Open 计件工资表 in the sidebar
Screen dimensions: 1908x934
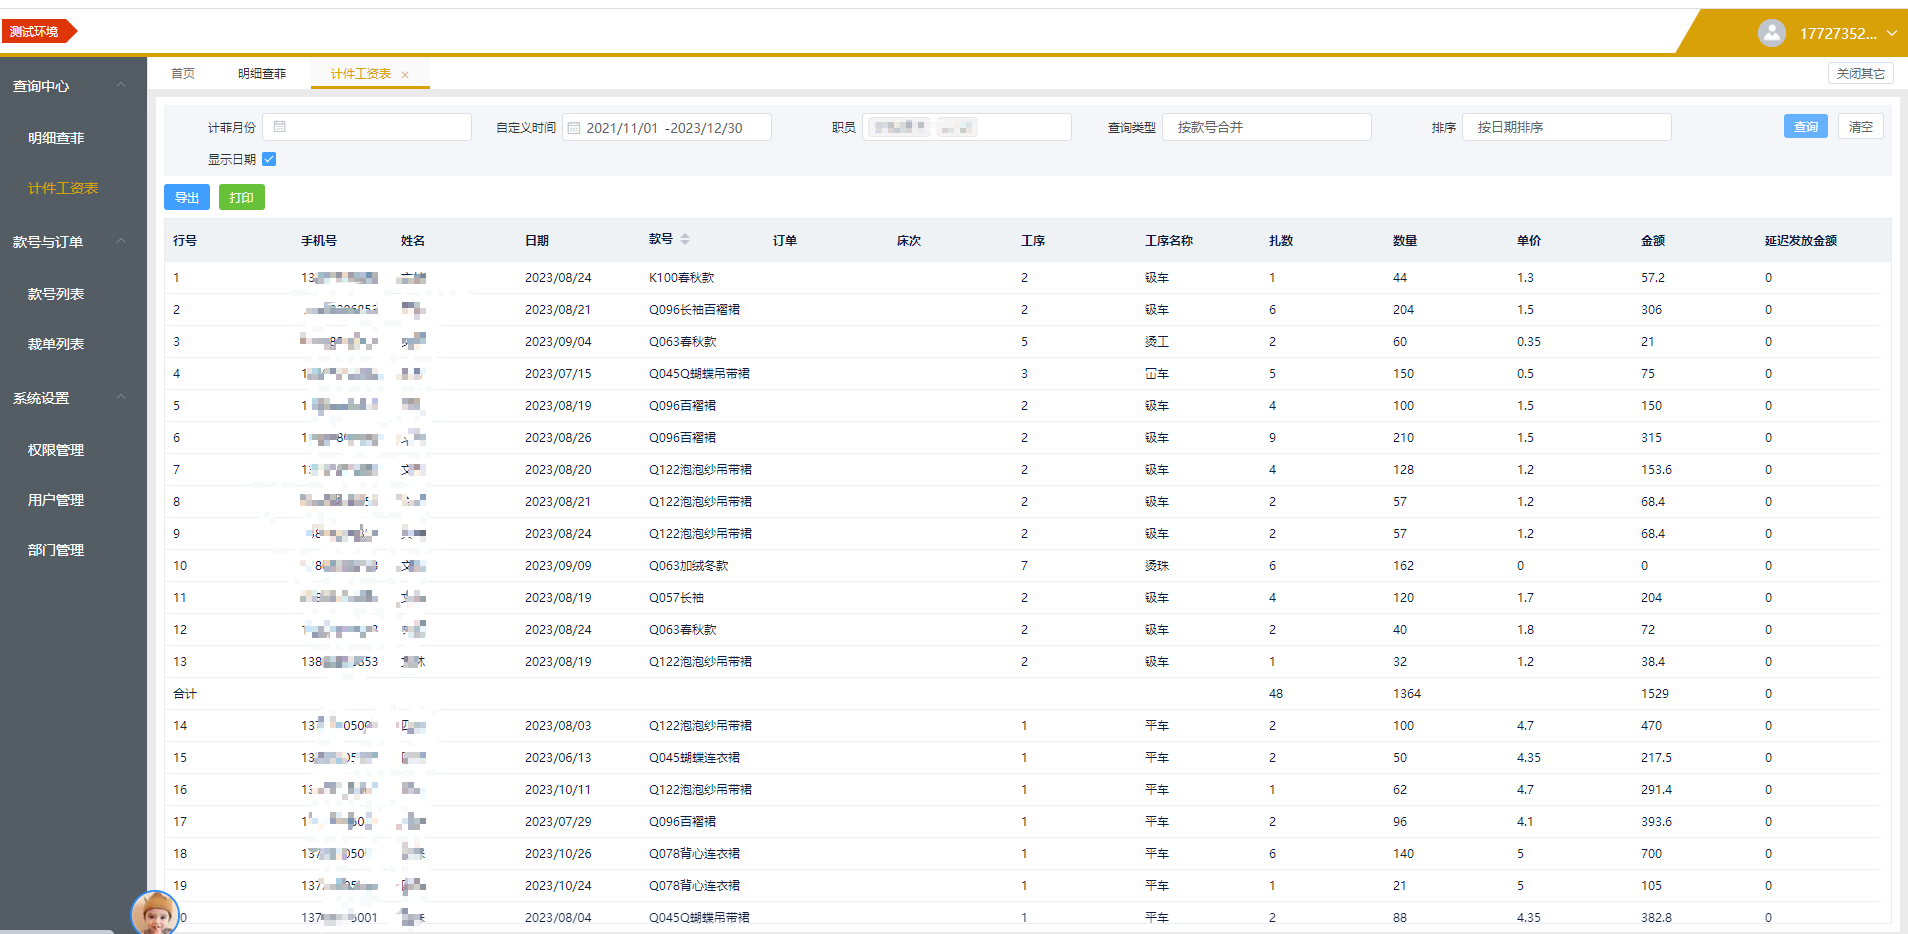coord(63,188)
